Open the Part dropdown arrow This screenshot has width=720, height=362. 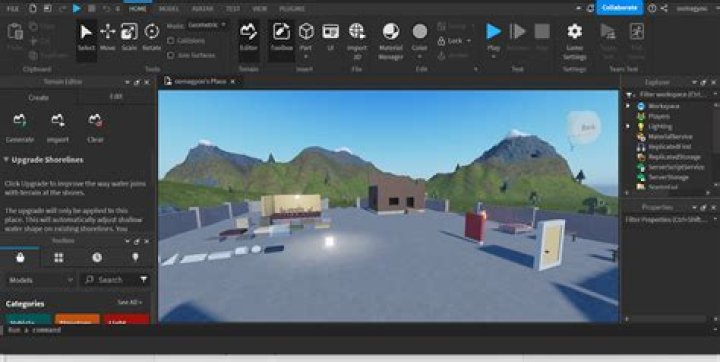306,57
